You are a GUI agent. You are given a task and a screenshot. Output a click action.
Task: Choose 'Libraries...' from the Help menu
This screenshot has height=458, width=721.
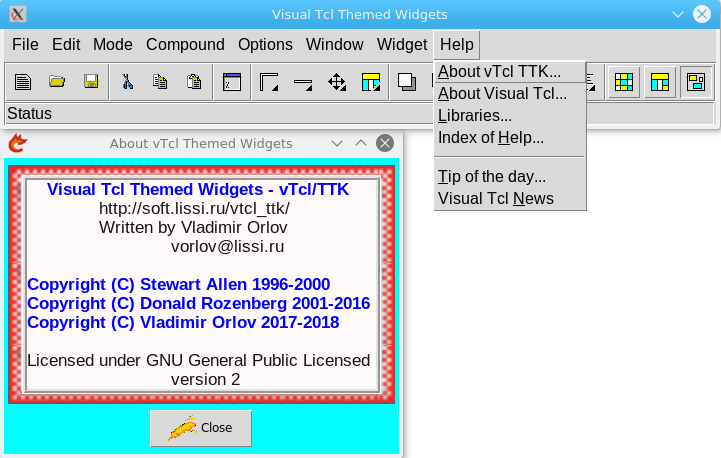(x=475, y=115)
